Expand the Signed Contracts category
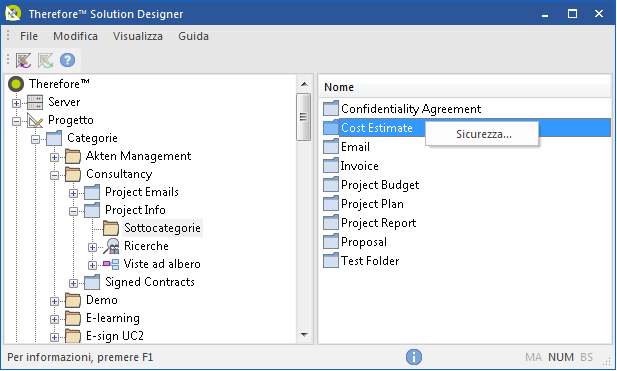Image resolution: width=617 pixels, height=371 pixels. click(73, 284)
